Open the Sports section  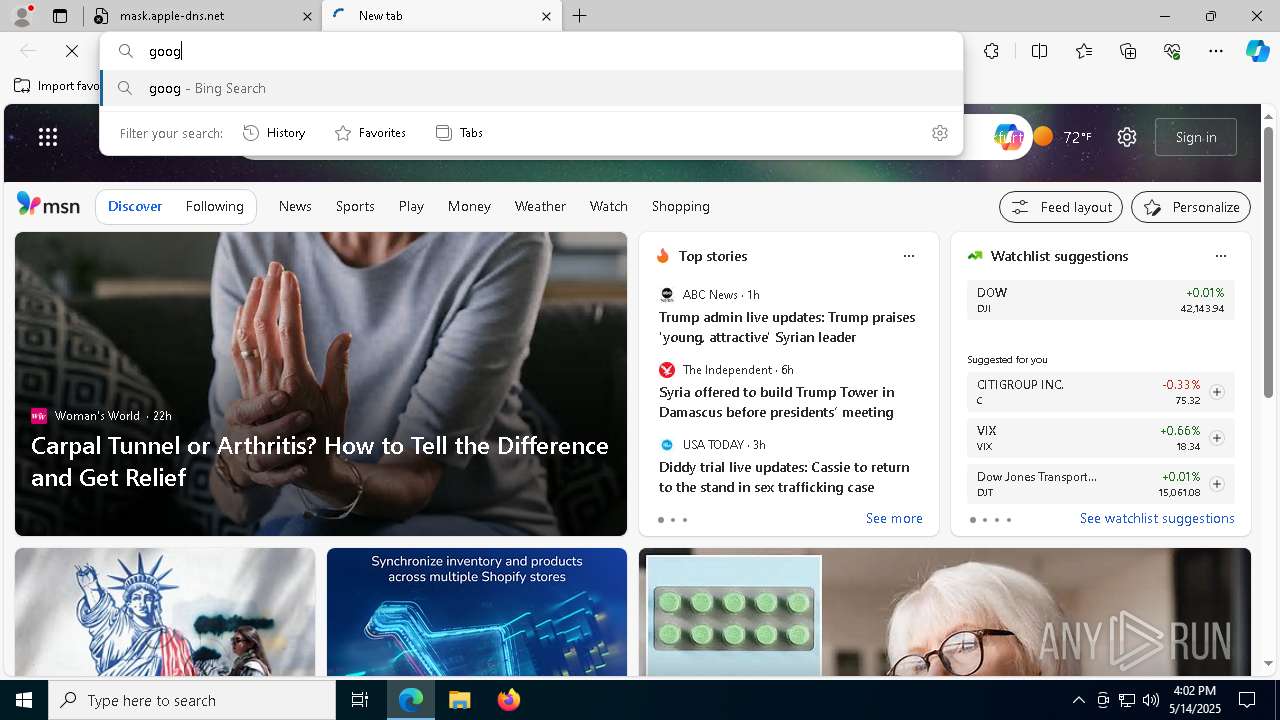[x=355, y=206]
